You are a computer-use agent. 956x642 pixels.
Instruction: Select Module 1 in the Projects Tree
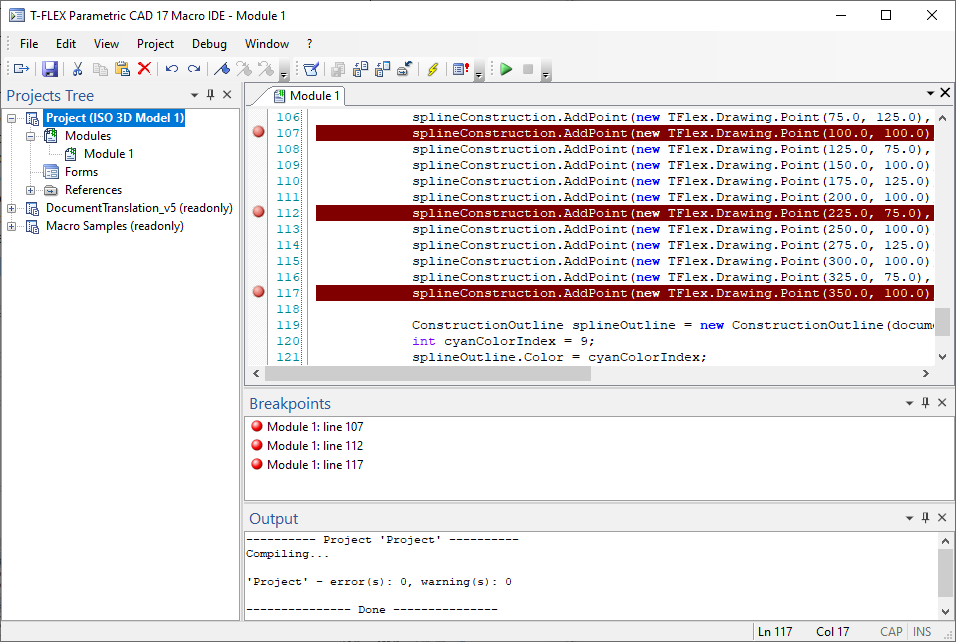tap(108, 154)
